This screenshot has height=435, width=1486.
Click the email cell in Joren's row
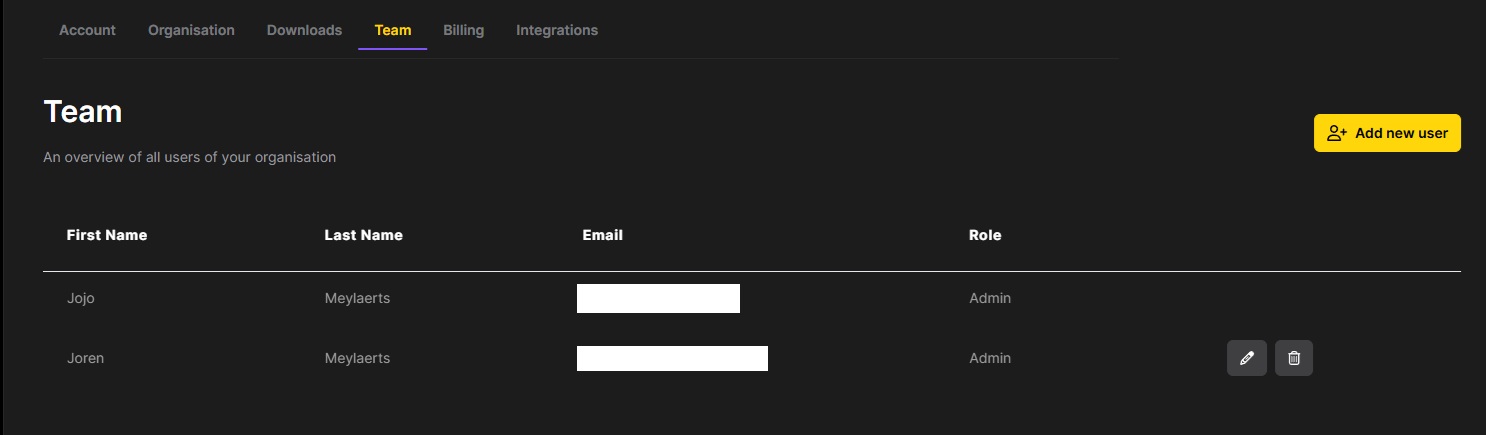tap(672, 358)
